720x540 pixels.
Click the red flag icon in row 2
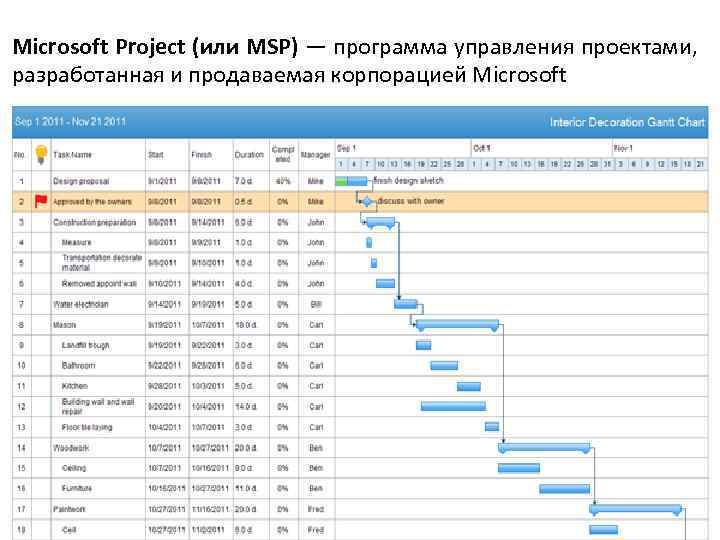coord(41,201)
